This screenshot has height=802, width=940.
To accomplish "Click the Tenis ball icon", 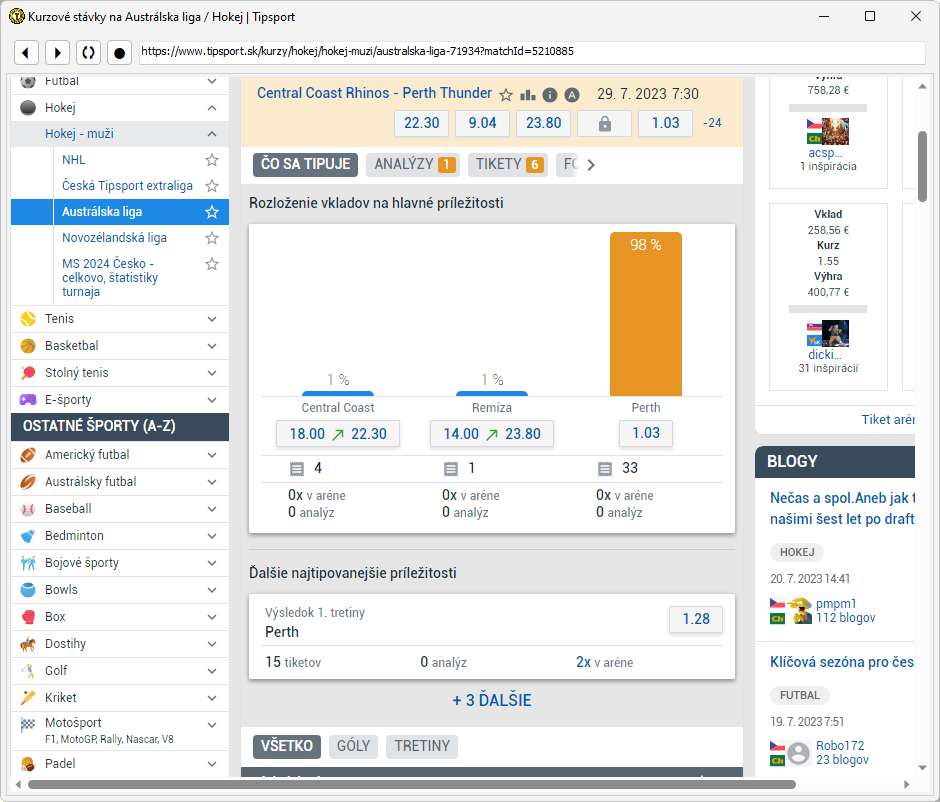I will (28, 319).
